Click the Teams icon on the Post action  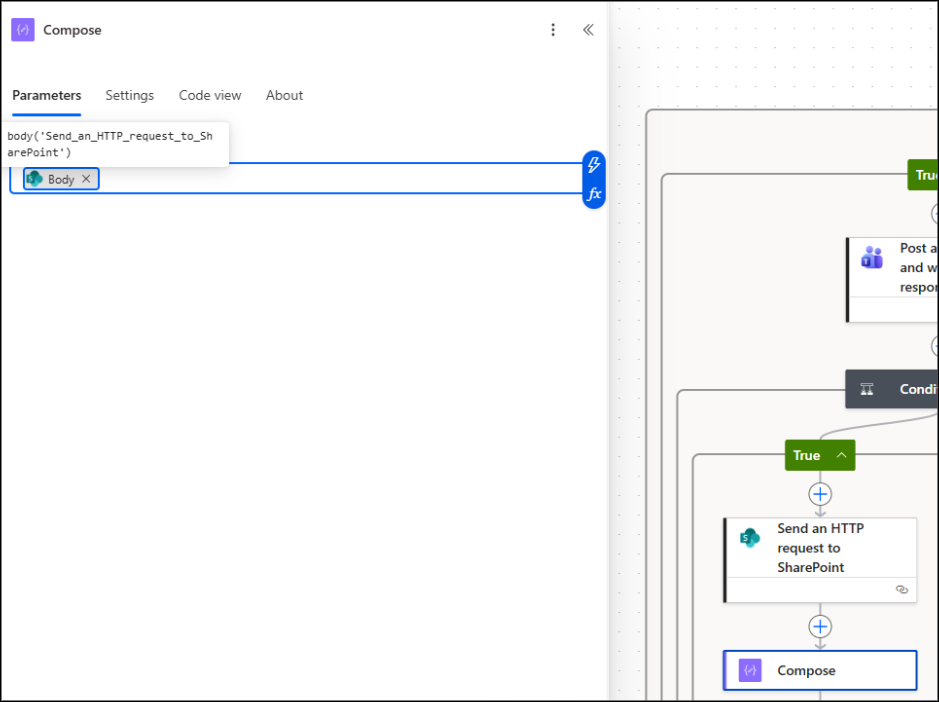872,258
